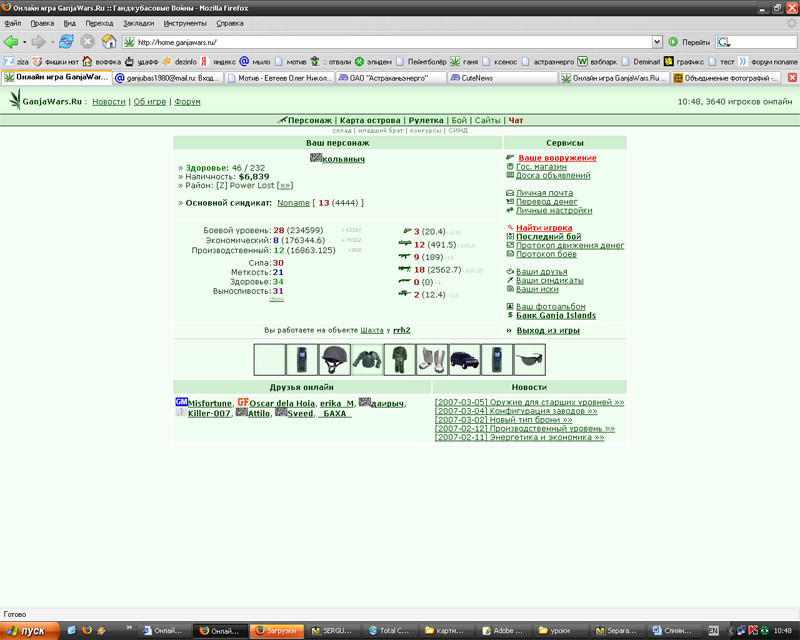
Task: Open the red Чат link
Action: coord(516,120)
